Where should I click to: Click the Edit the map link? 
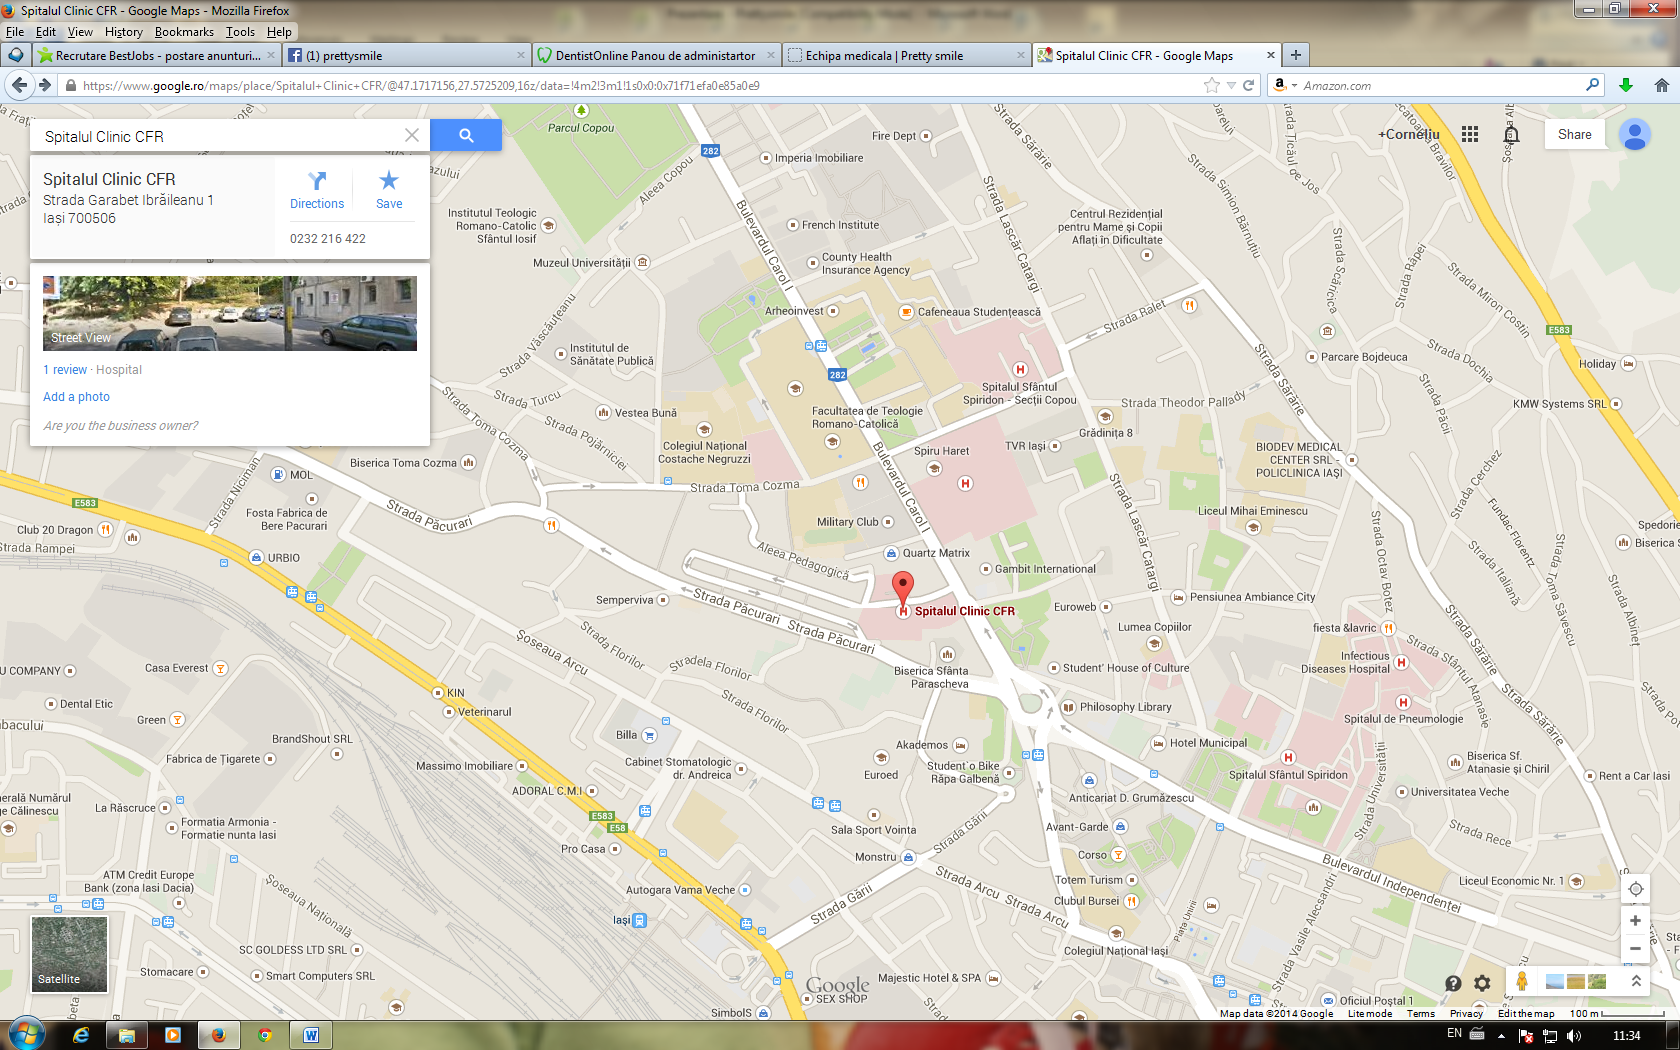(1526, 1014)
